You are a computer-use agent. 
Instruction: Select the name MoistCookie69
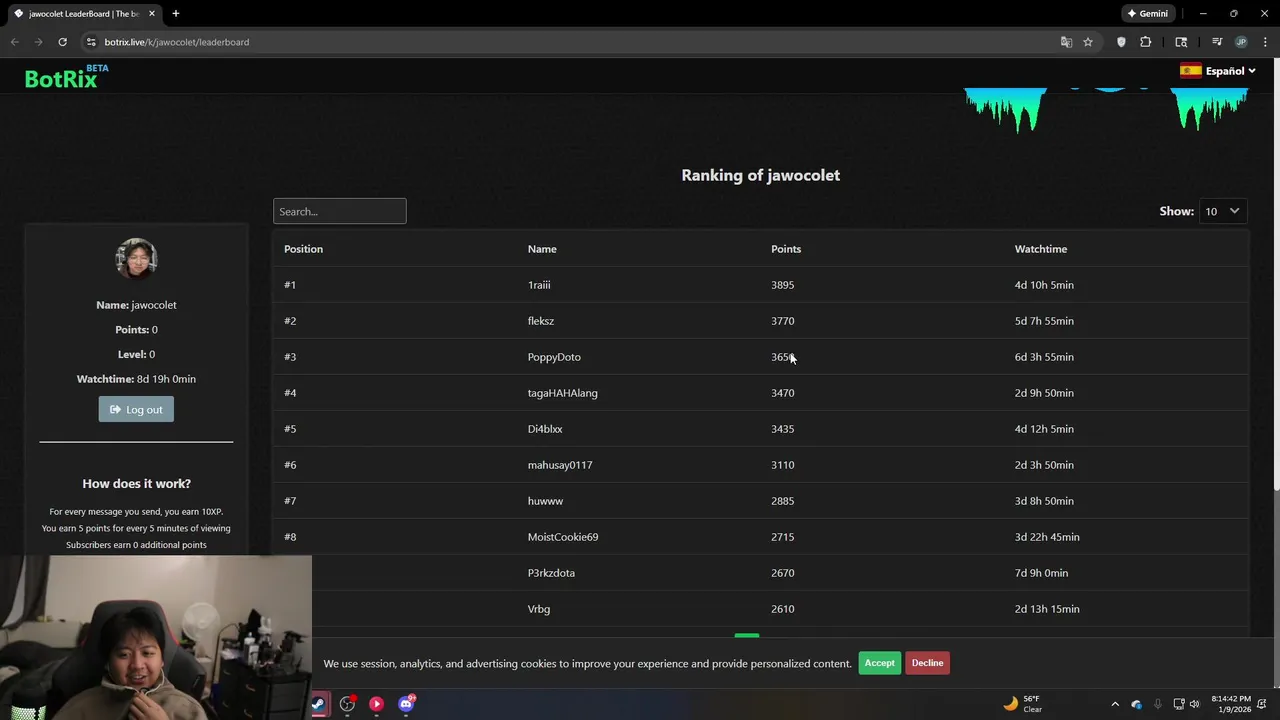coord(563,537)
